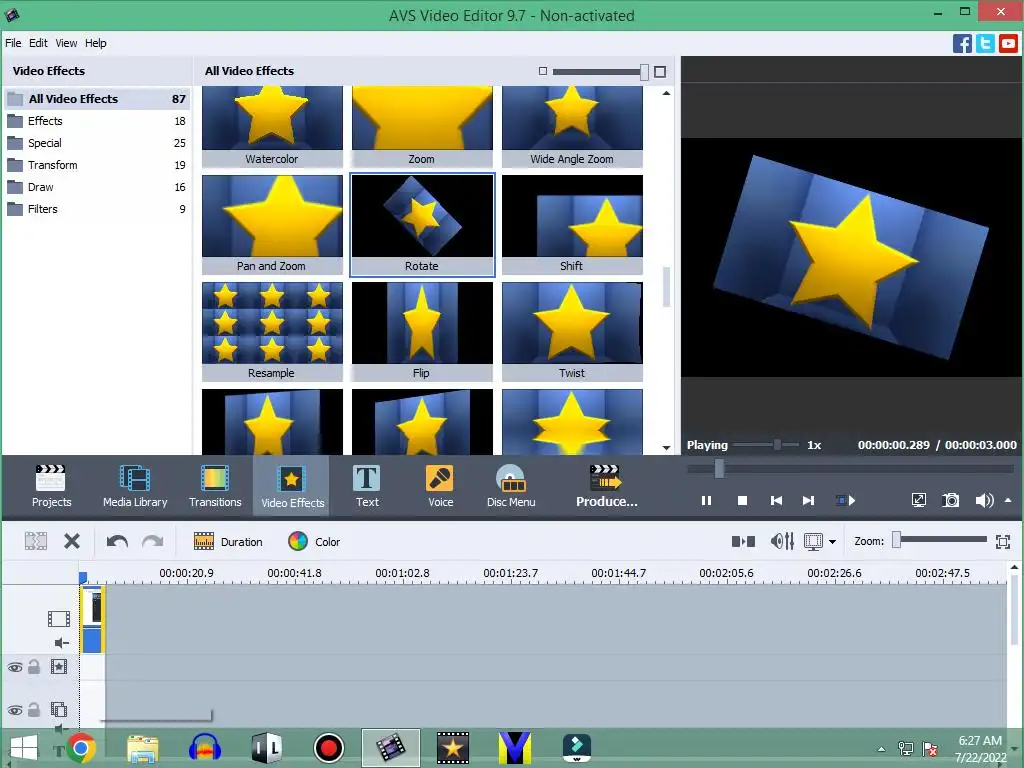
Task: Open the Color correction tool
Action: 314,541
